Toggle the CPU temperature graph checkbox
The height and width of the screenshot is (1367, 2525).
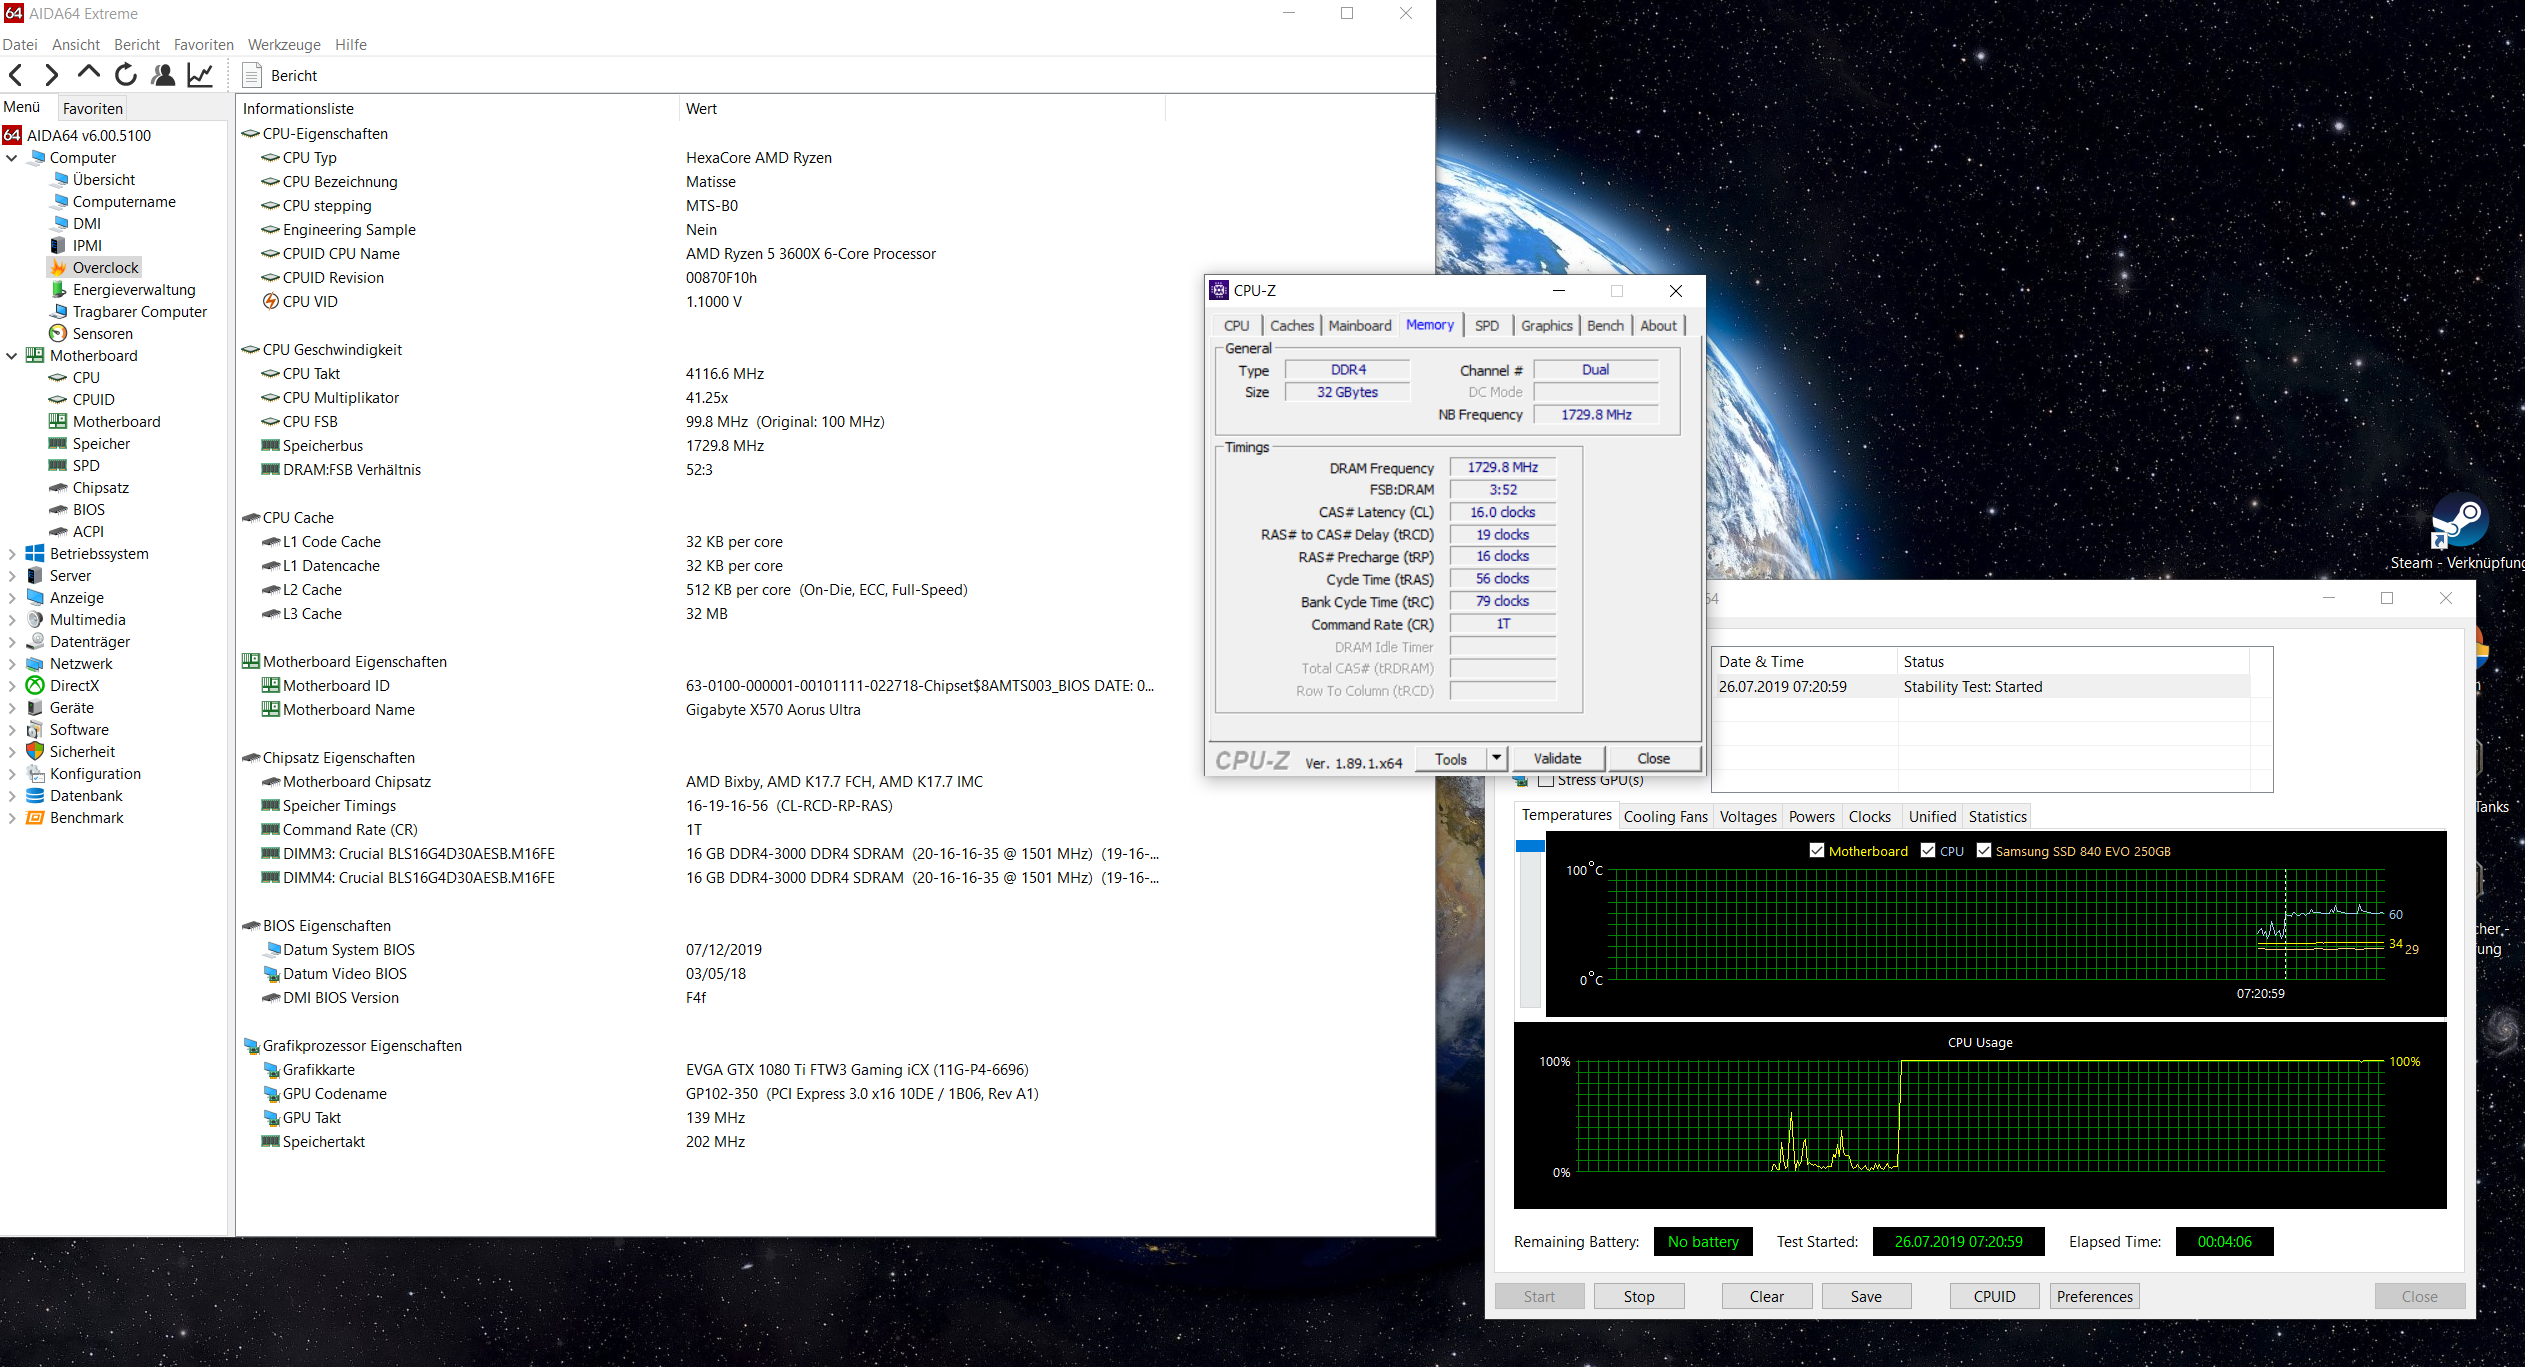(1928, 851)
